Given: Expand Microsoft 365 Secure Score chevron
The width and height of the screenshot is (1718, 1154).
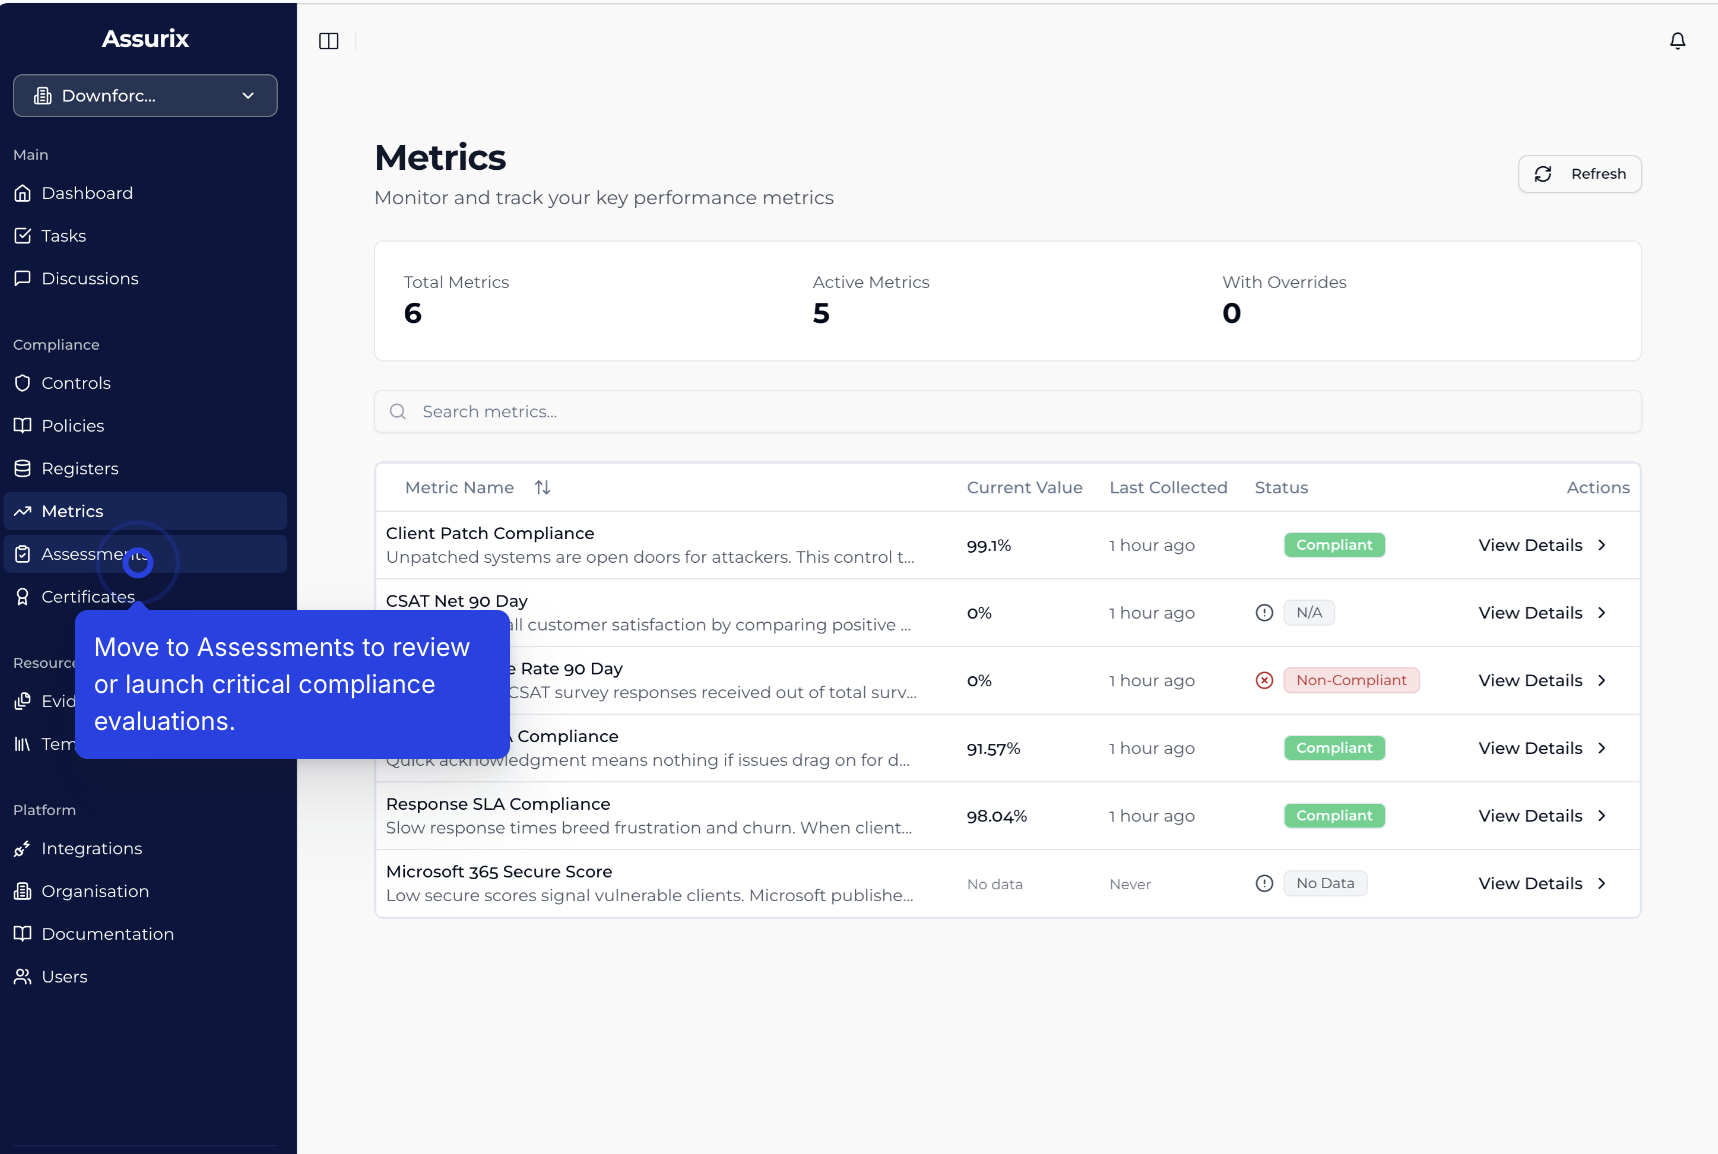Looking at the screenshot, I should (x=1601, y=884).
